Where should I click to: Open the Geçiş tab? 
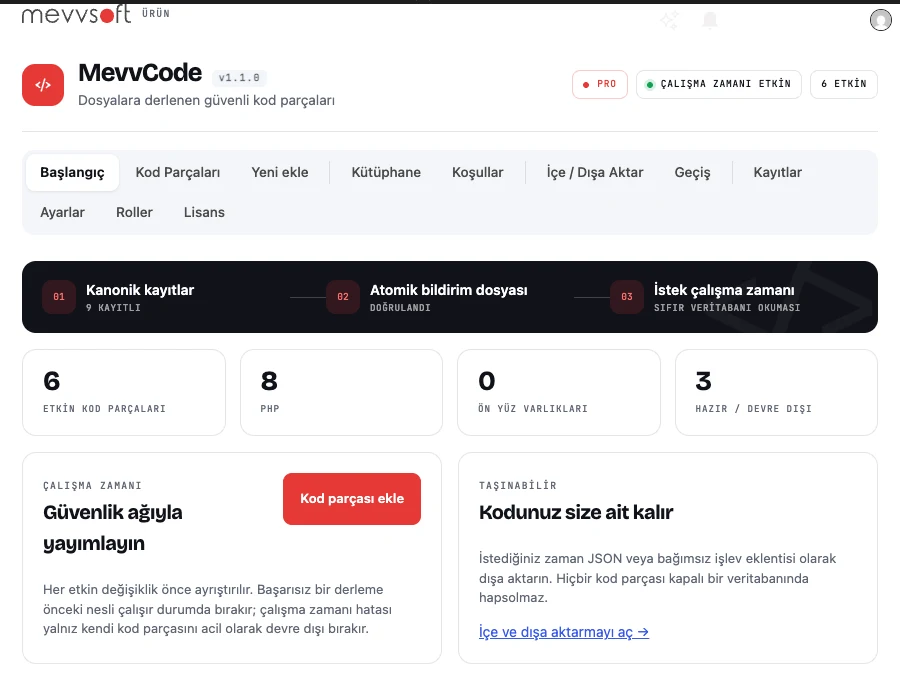(x=692, y=172)
